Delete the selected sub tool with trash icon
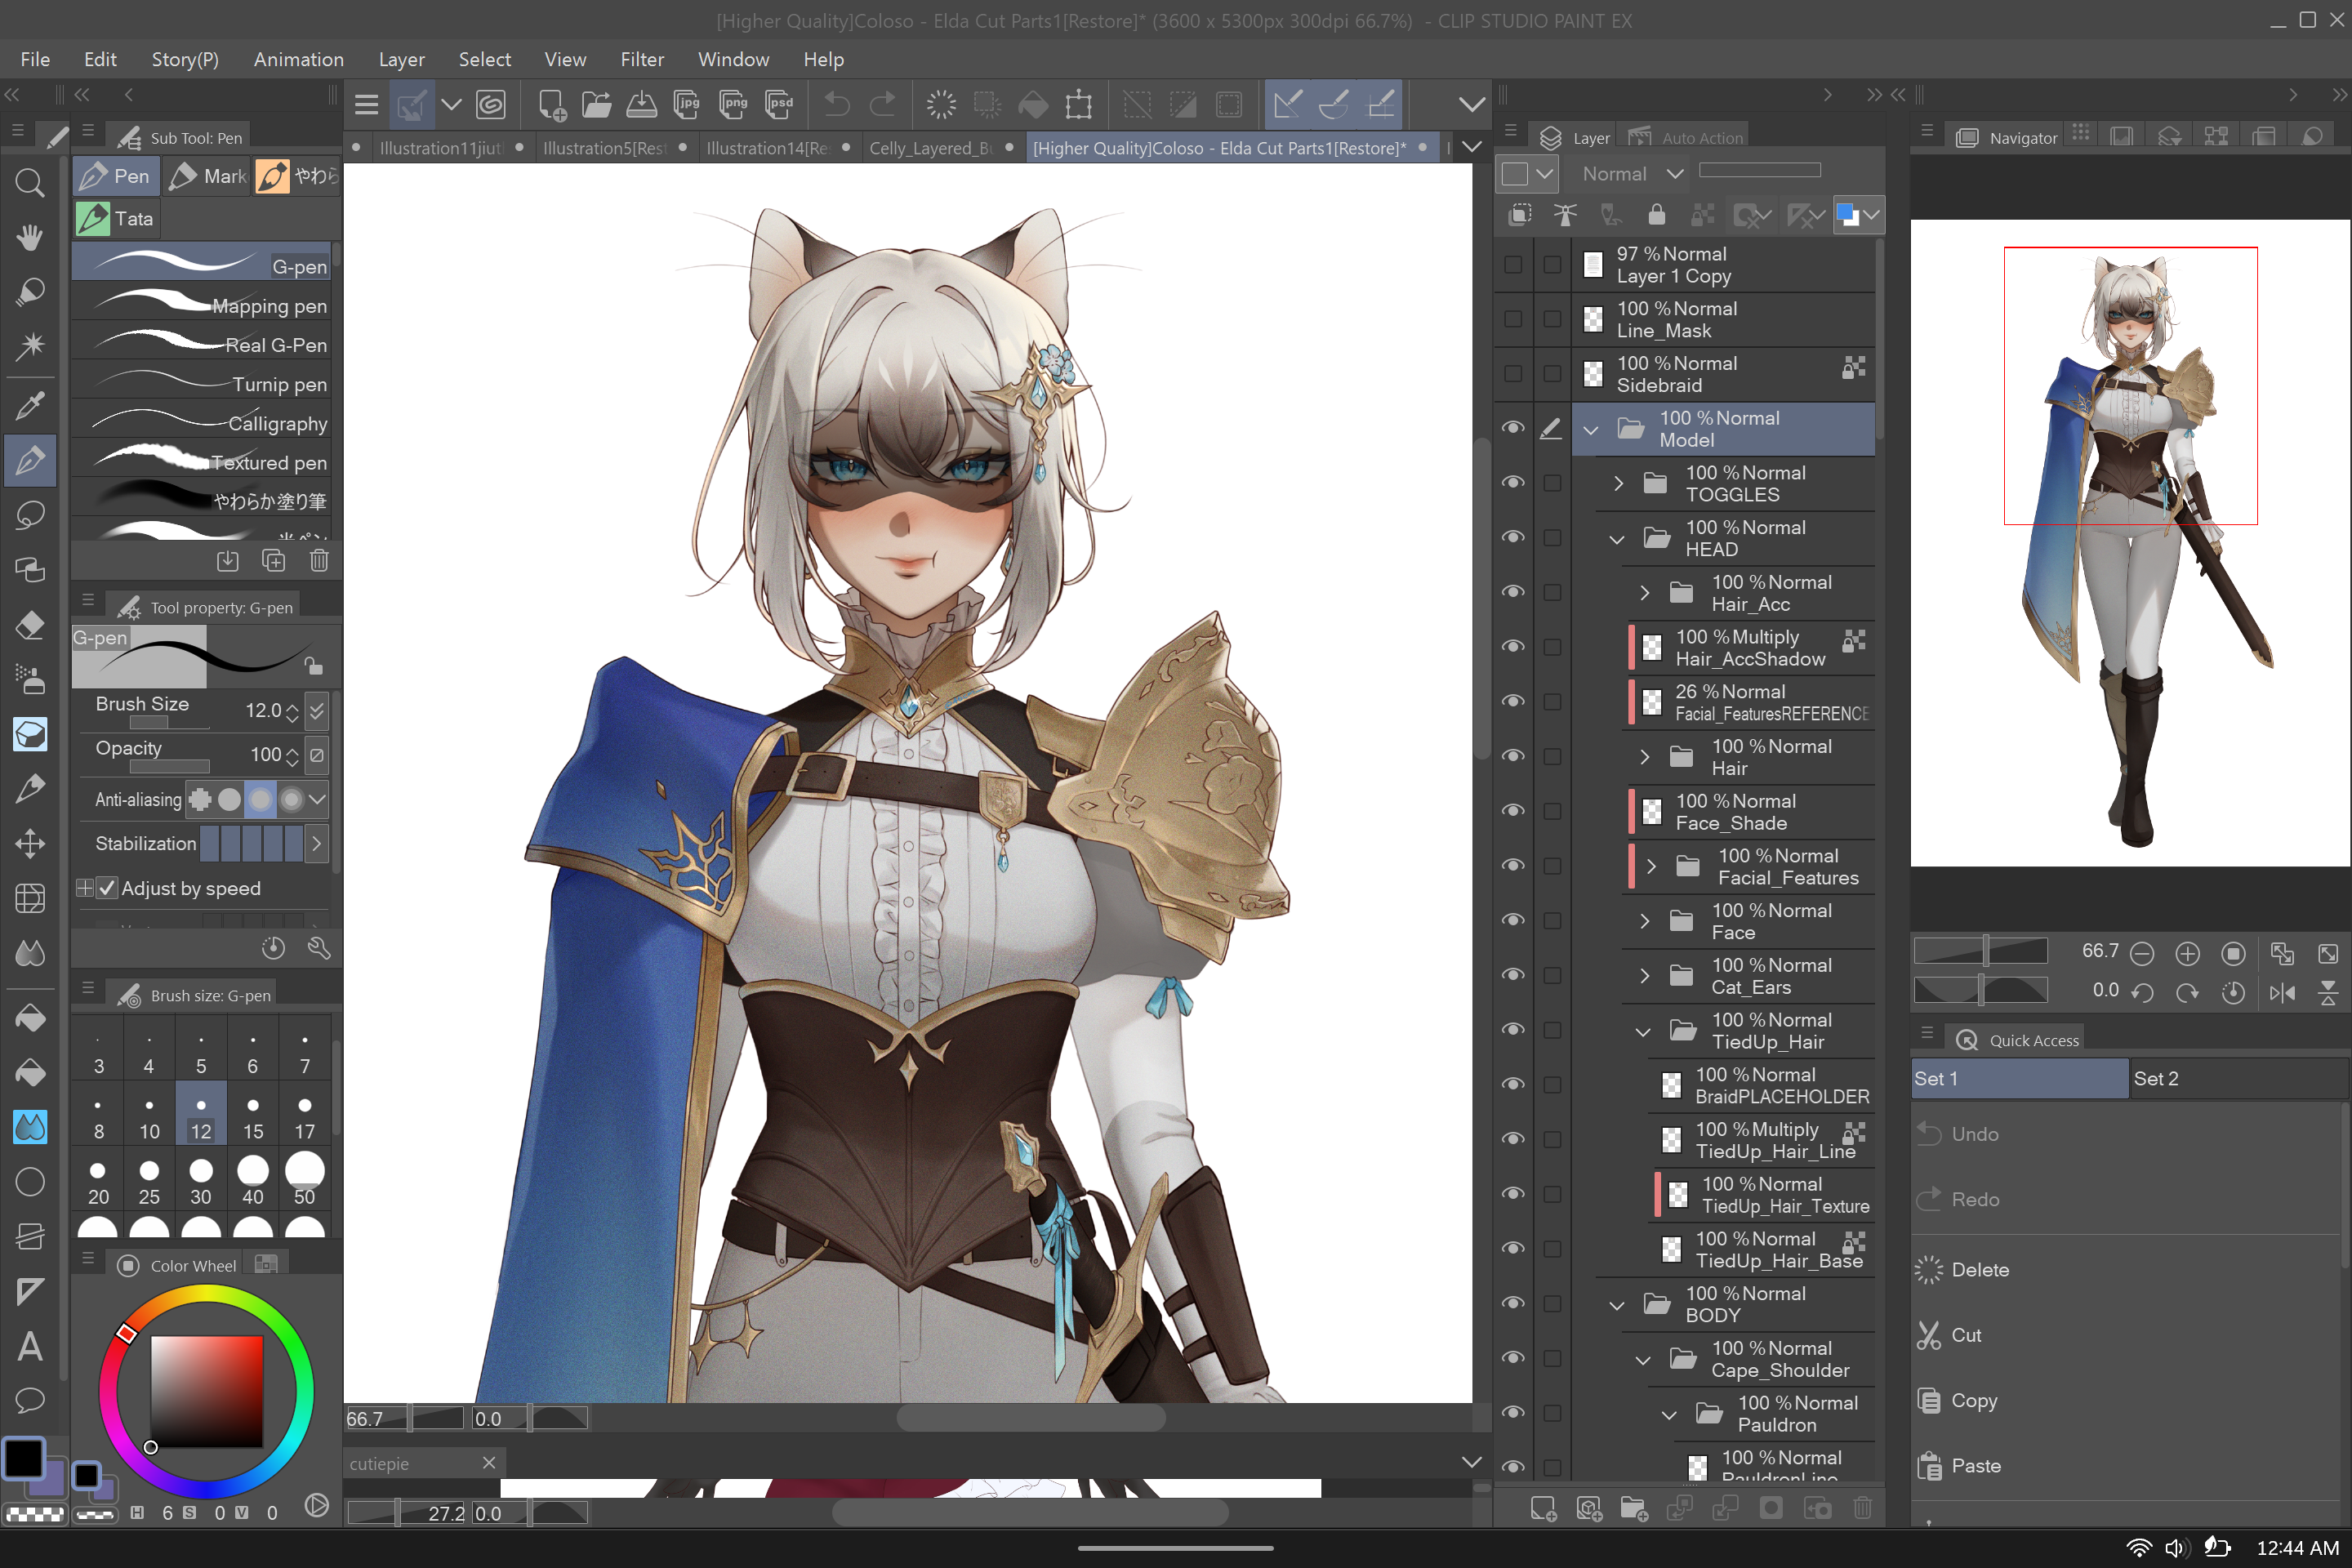 [x=319, y=561]
